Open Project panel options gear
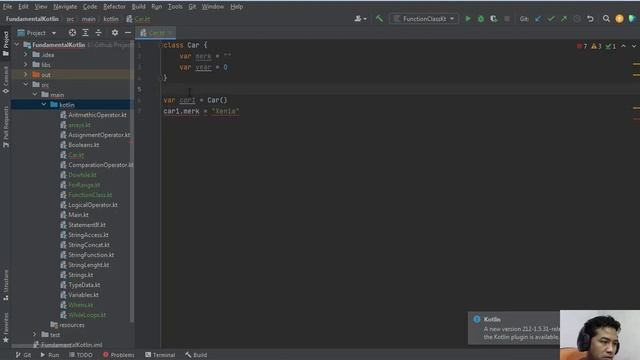 coord(115,33)
